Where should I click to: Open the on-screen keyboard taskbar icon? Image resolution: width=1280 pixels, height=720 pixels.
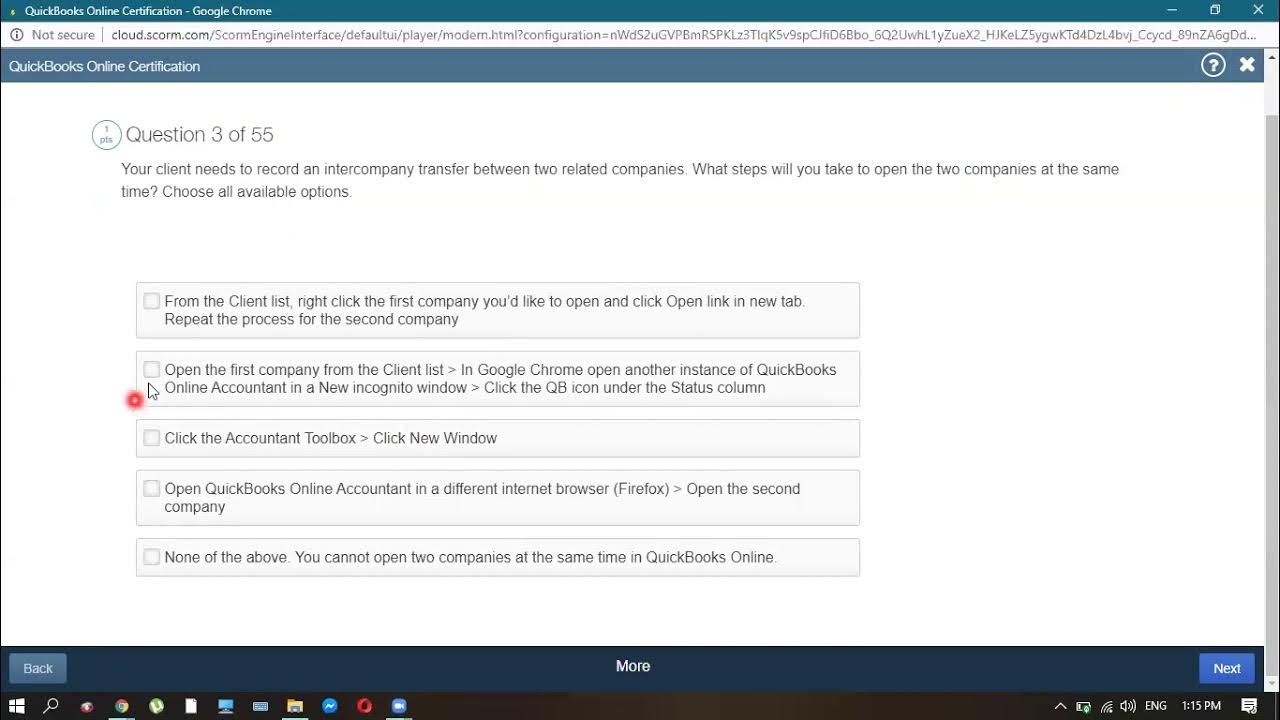260,706
